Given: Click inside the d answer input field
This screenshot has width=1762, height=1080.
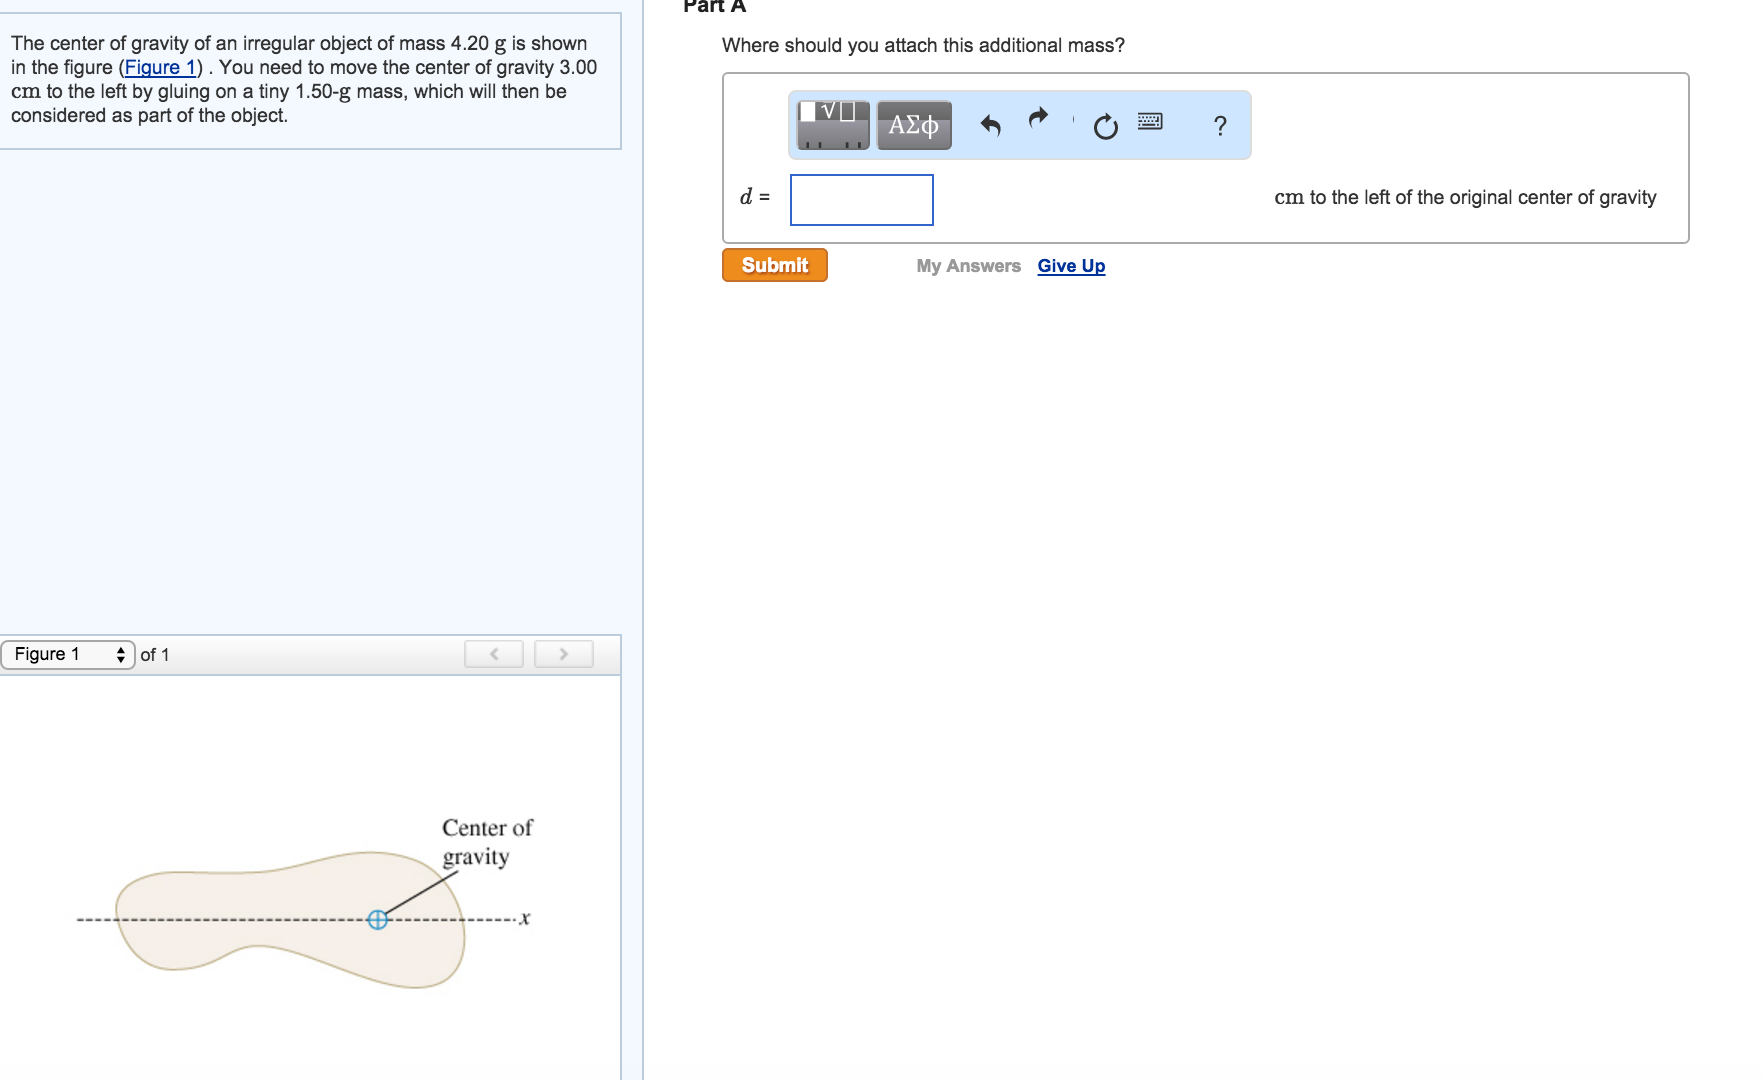Looking at the screenshot, I should (861, 200).
